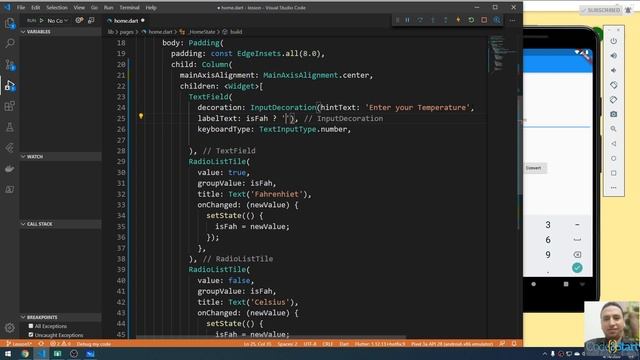Collapse the BREAKPOINTS section
The height and width of the screenshot is (360, 640).
60,317
